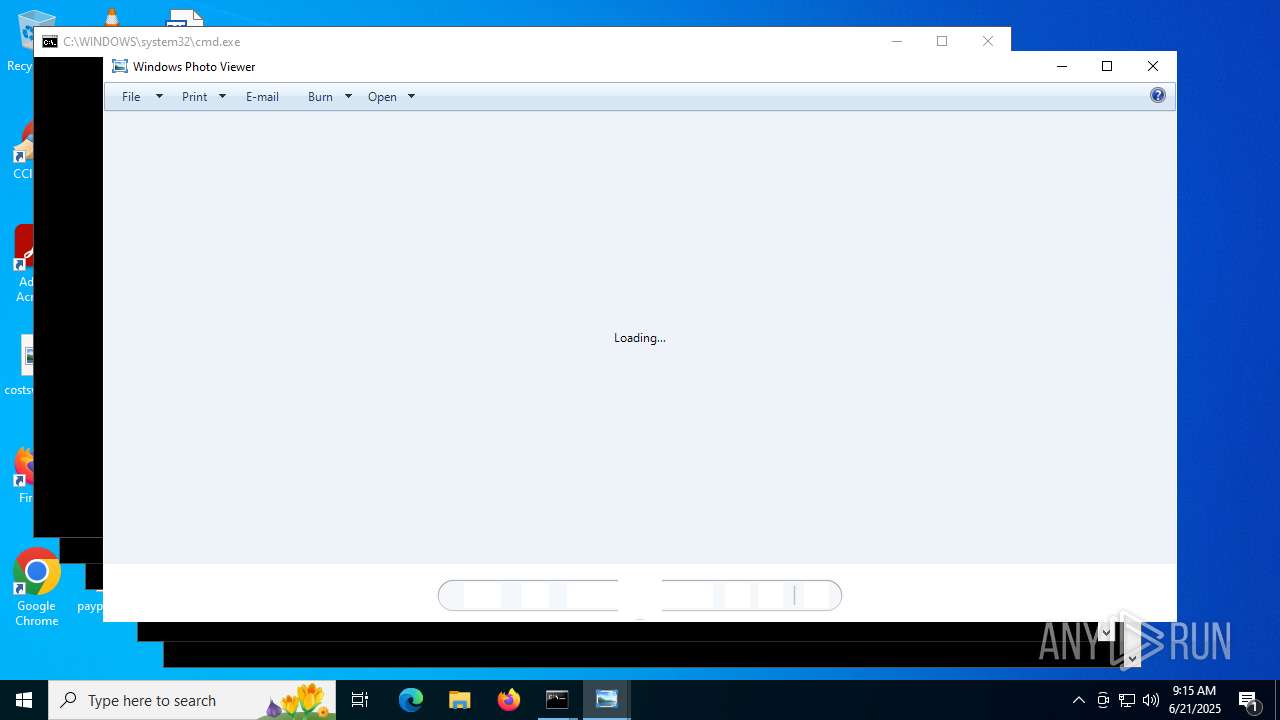
Task: Launch Firefox from the taskbar
Action: click(509, 700)
